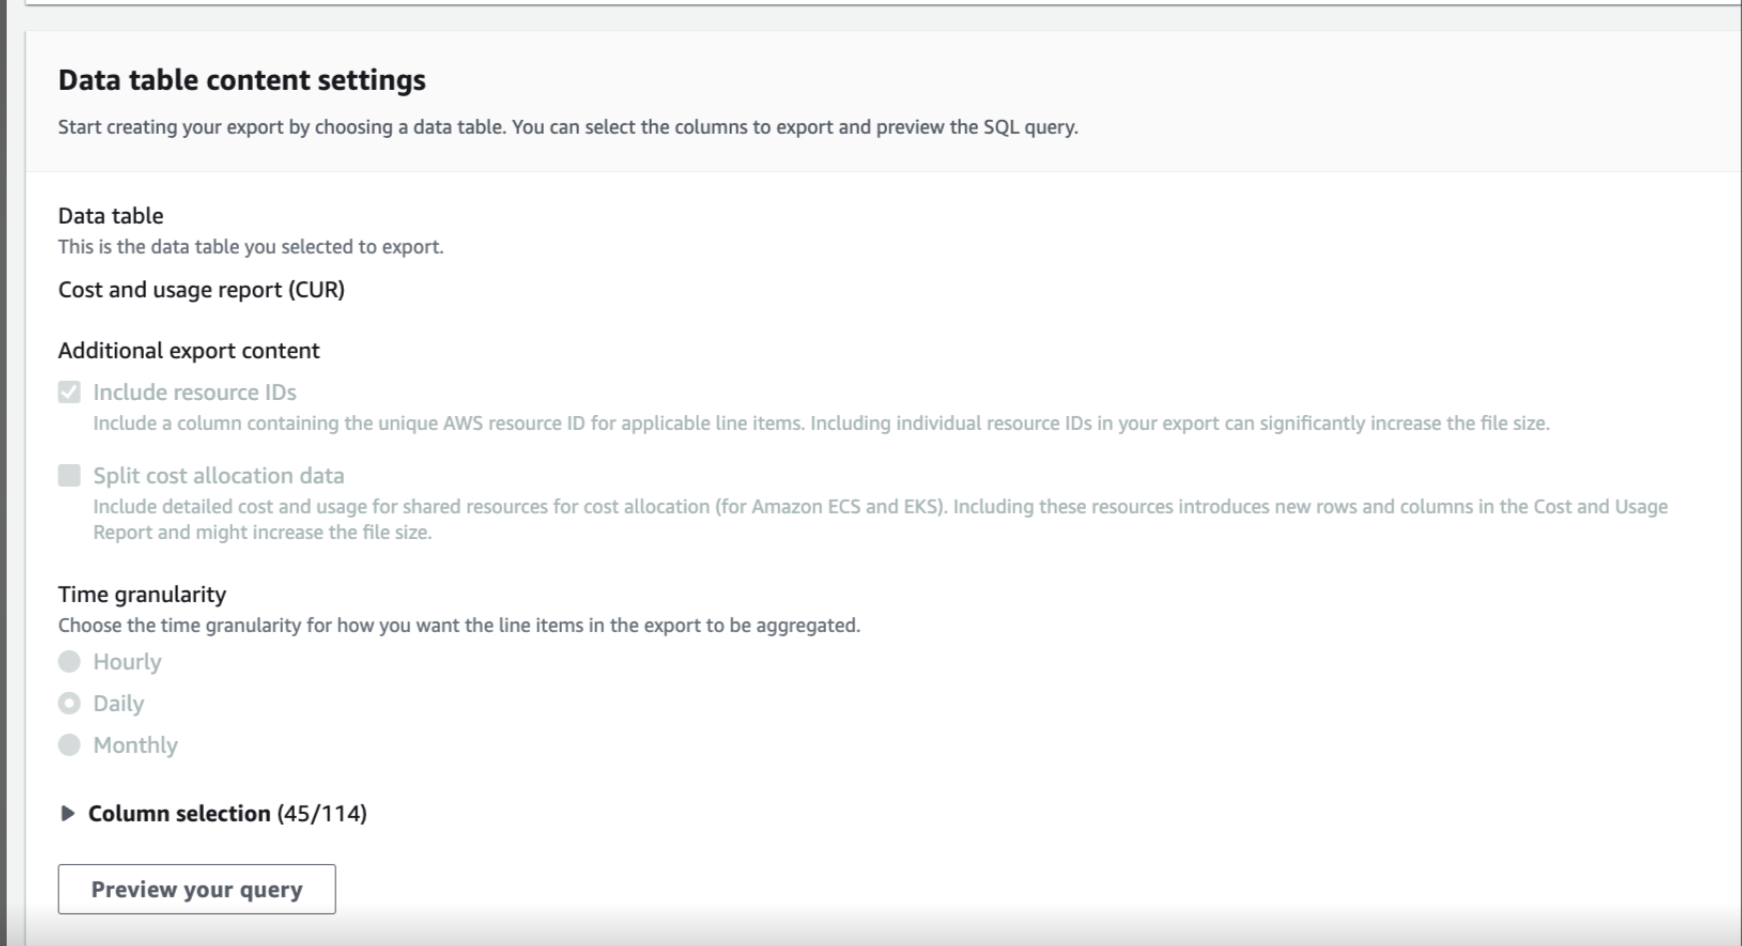Click the selected Daily radio button
Viewport: 1742px width, 946px height.
pyautogui.click(x=68, y=703)
